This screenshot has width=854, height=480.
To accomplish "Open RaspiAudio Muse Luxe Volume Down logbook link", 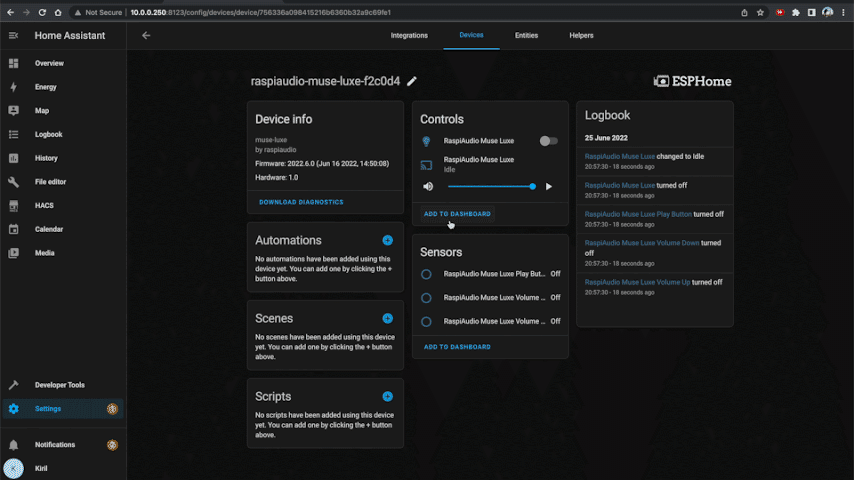I will pos(642,243).
